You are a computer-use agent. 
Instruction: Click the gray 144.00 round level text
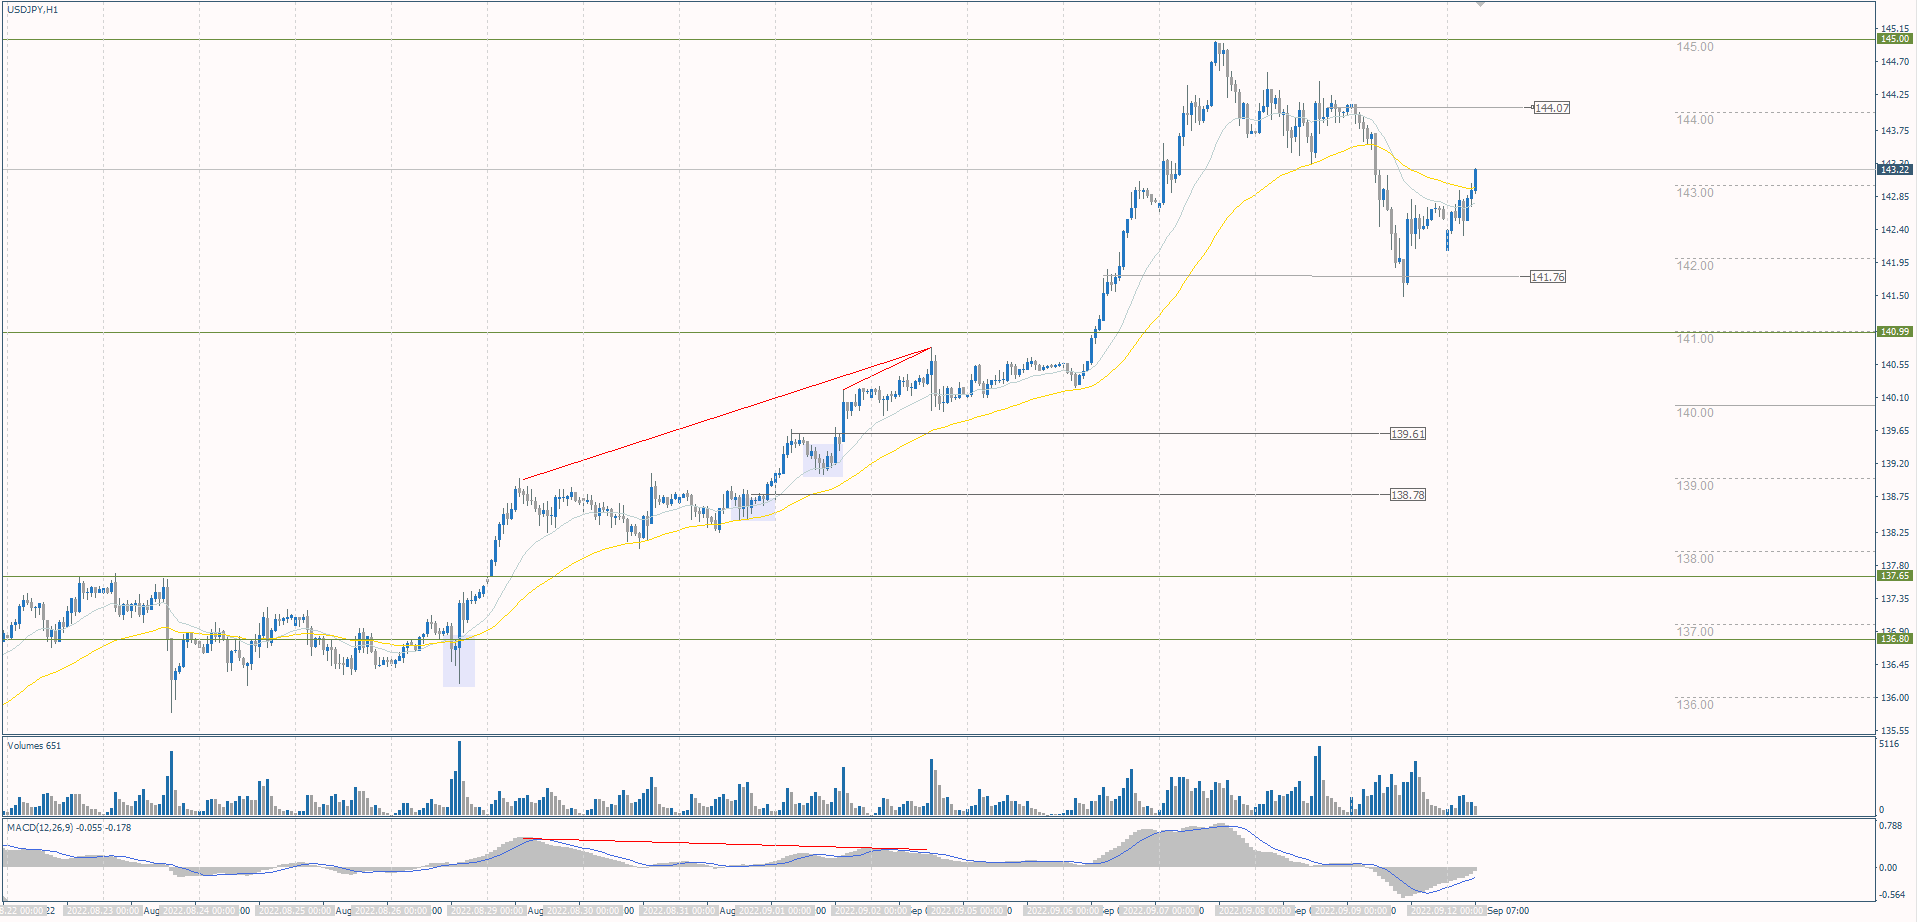(x=1695, y=120)
